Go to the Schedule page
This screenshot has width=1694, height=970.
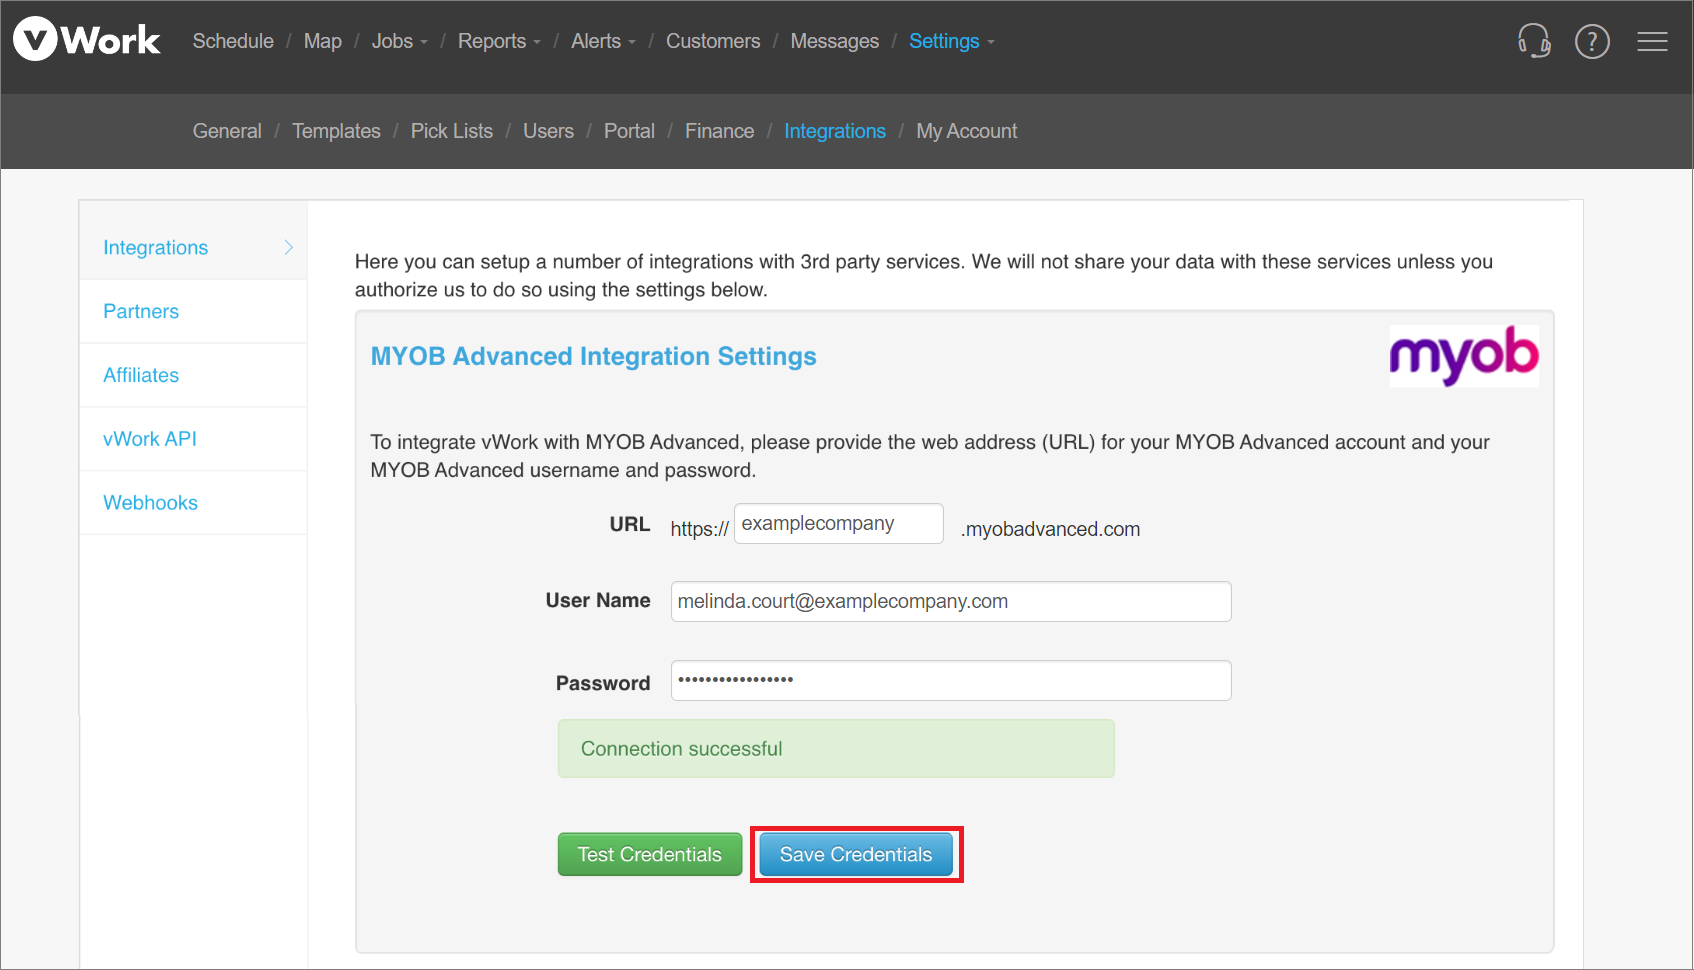(233, 41)
